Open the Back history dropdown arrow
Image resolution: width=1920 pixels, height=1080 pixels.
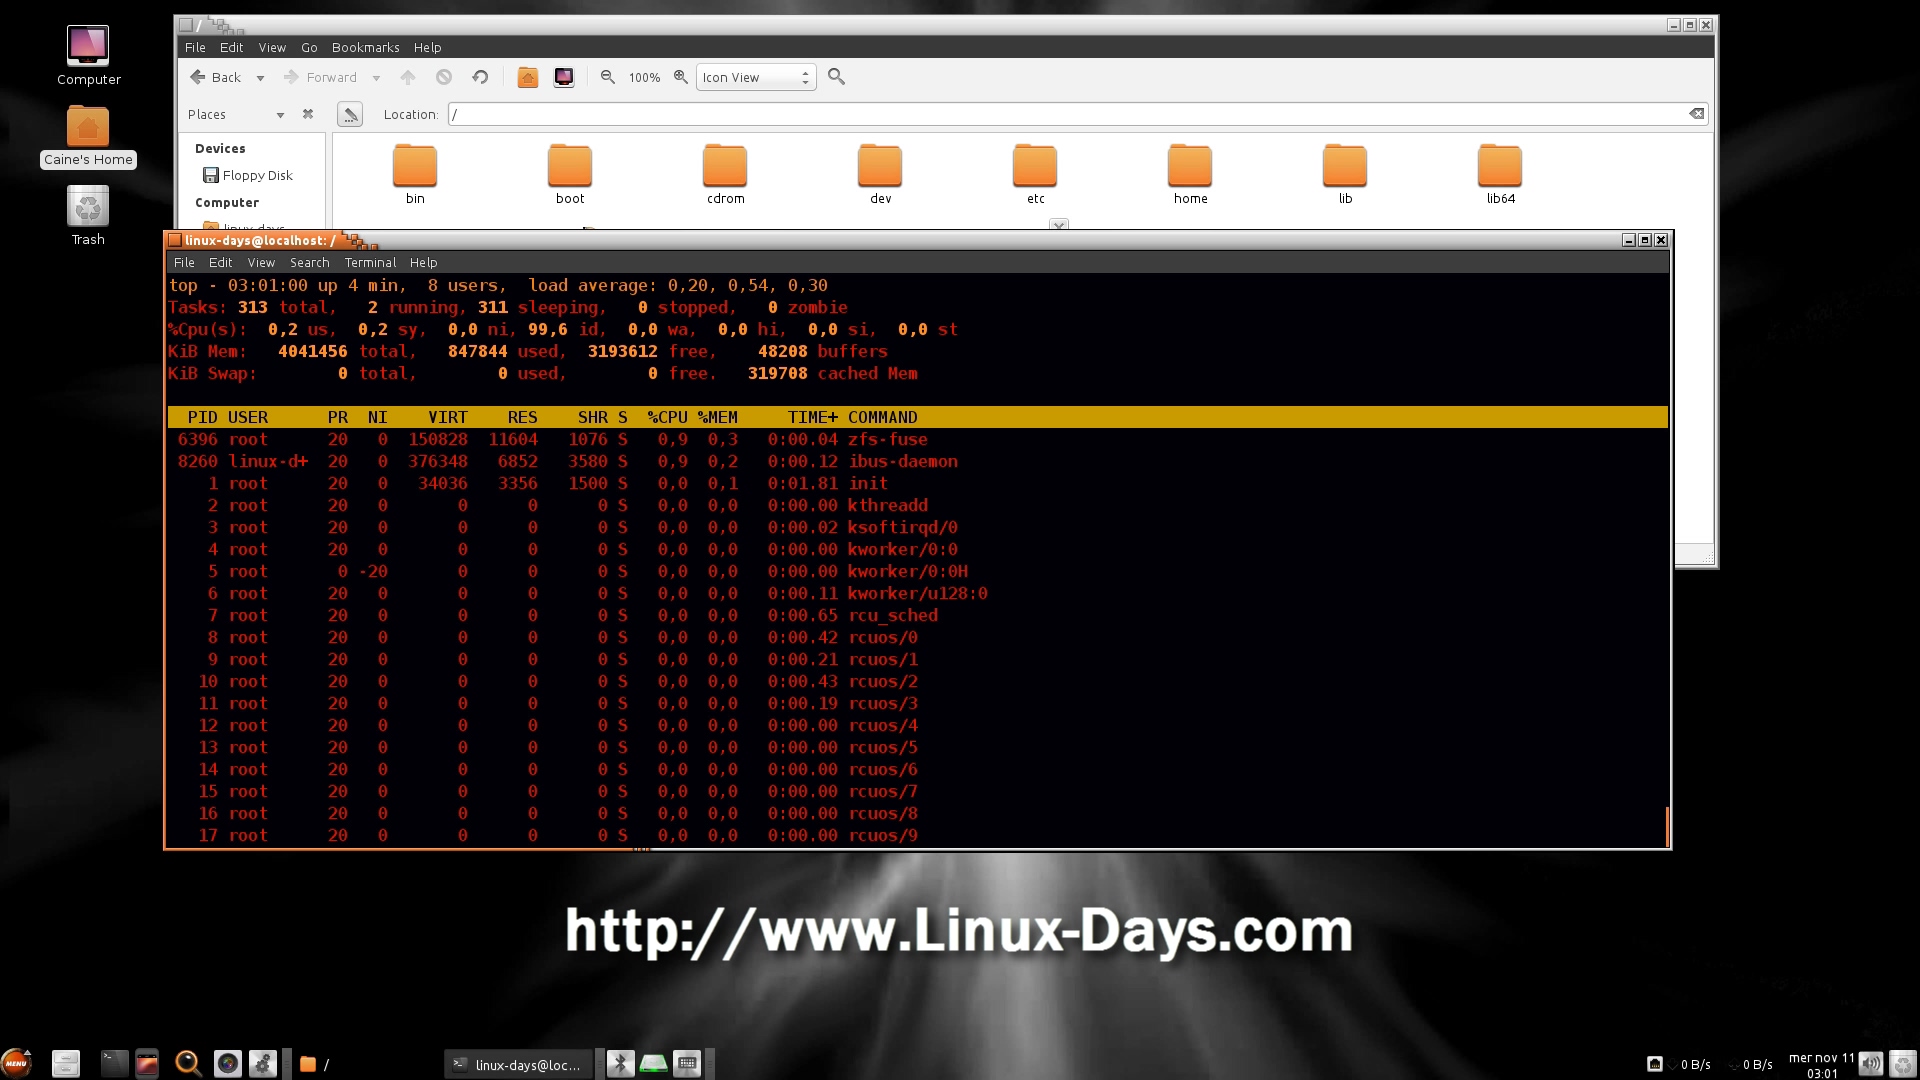260,78
